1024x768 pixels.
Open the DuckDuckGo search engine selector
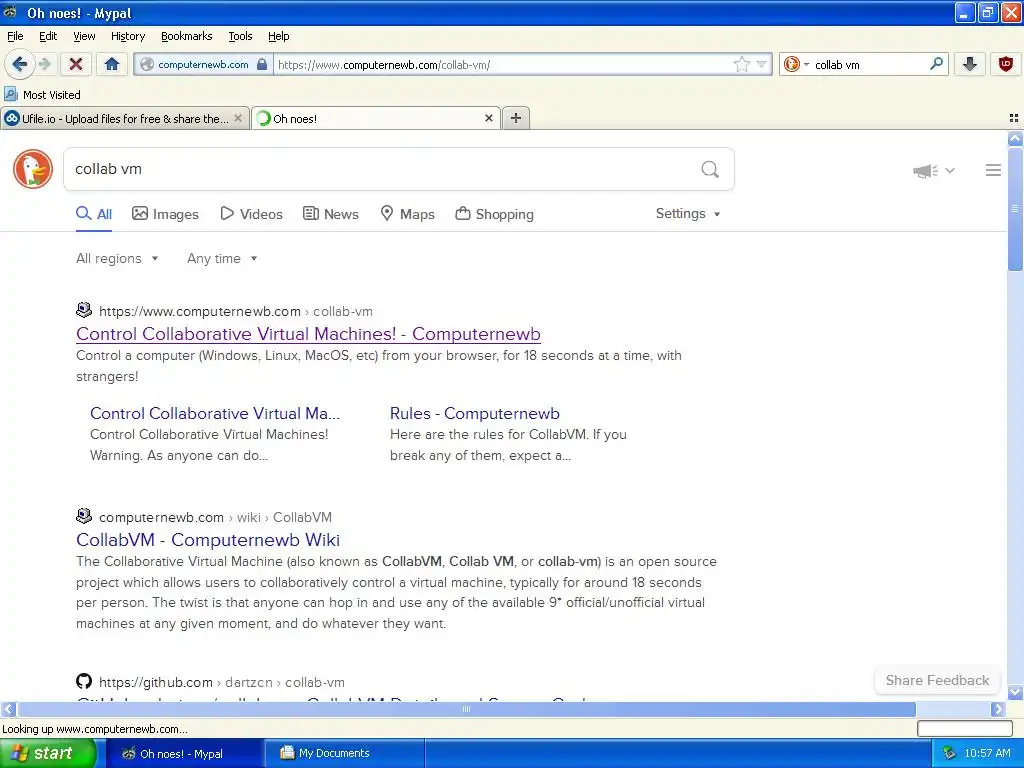point(796,64)
